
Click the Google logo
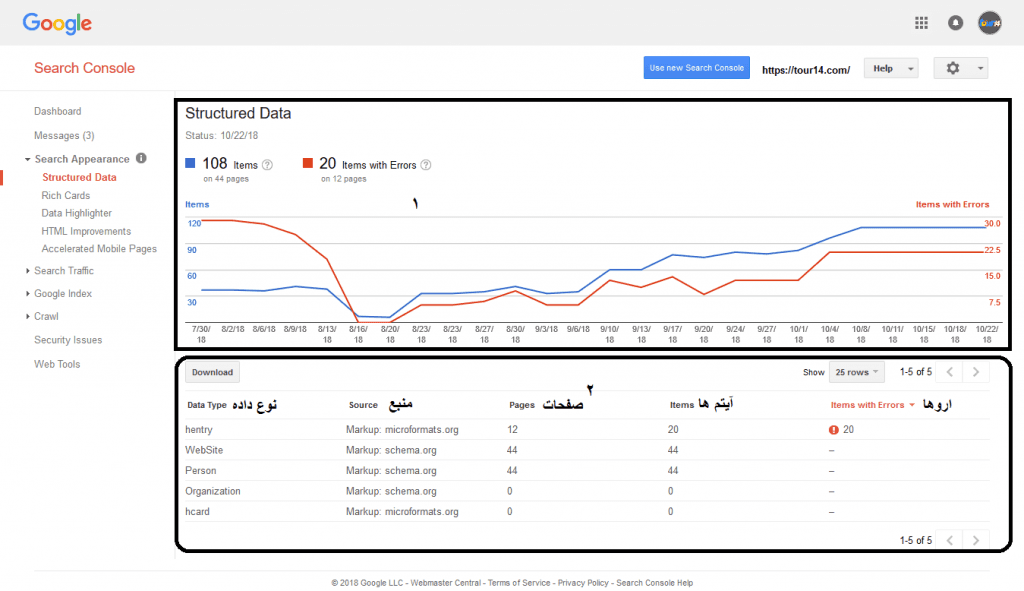pyautogui.click(x=57, y=24)
